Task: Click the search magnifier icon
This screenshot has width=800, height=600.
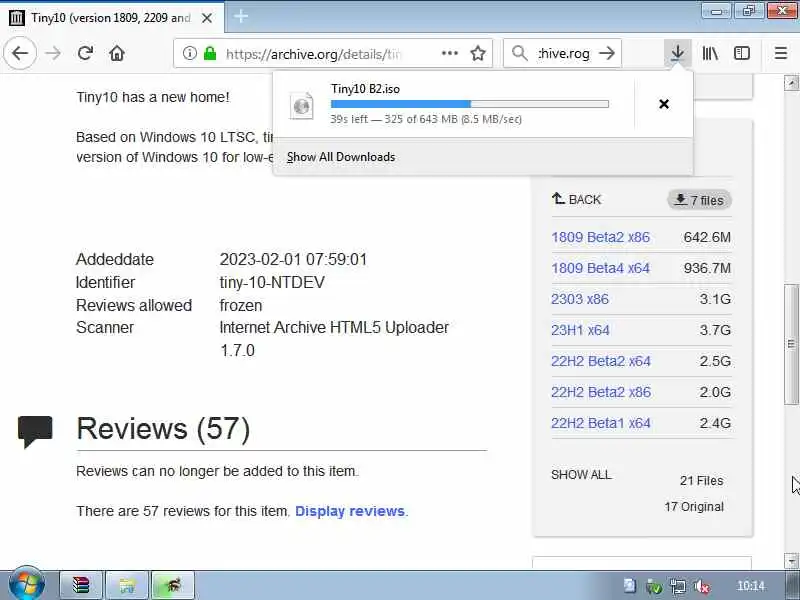Action: 519,53
